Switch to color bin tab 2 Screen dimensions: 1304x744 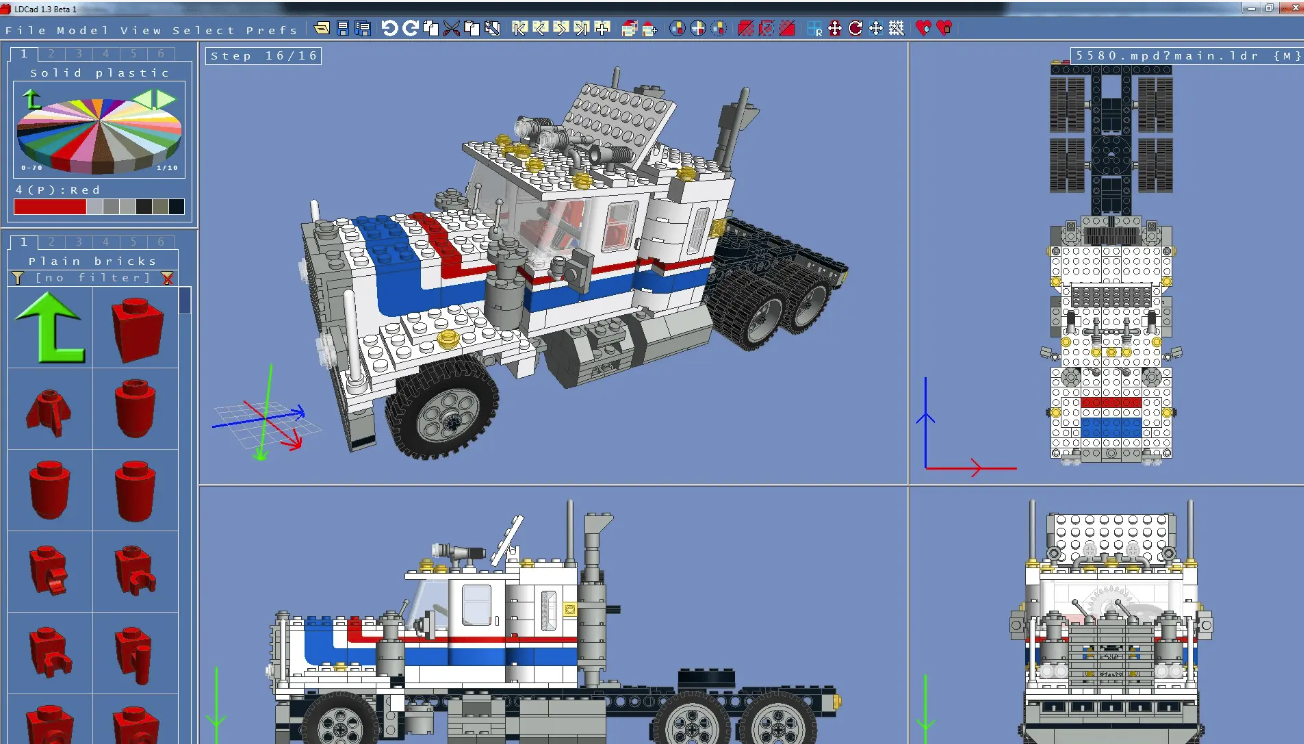pos(51,54)
